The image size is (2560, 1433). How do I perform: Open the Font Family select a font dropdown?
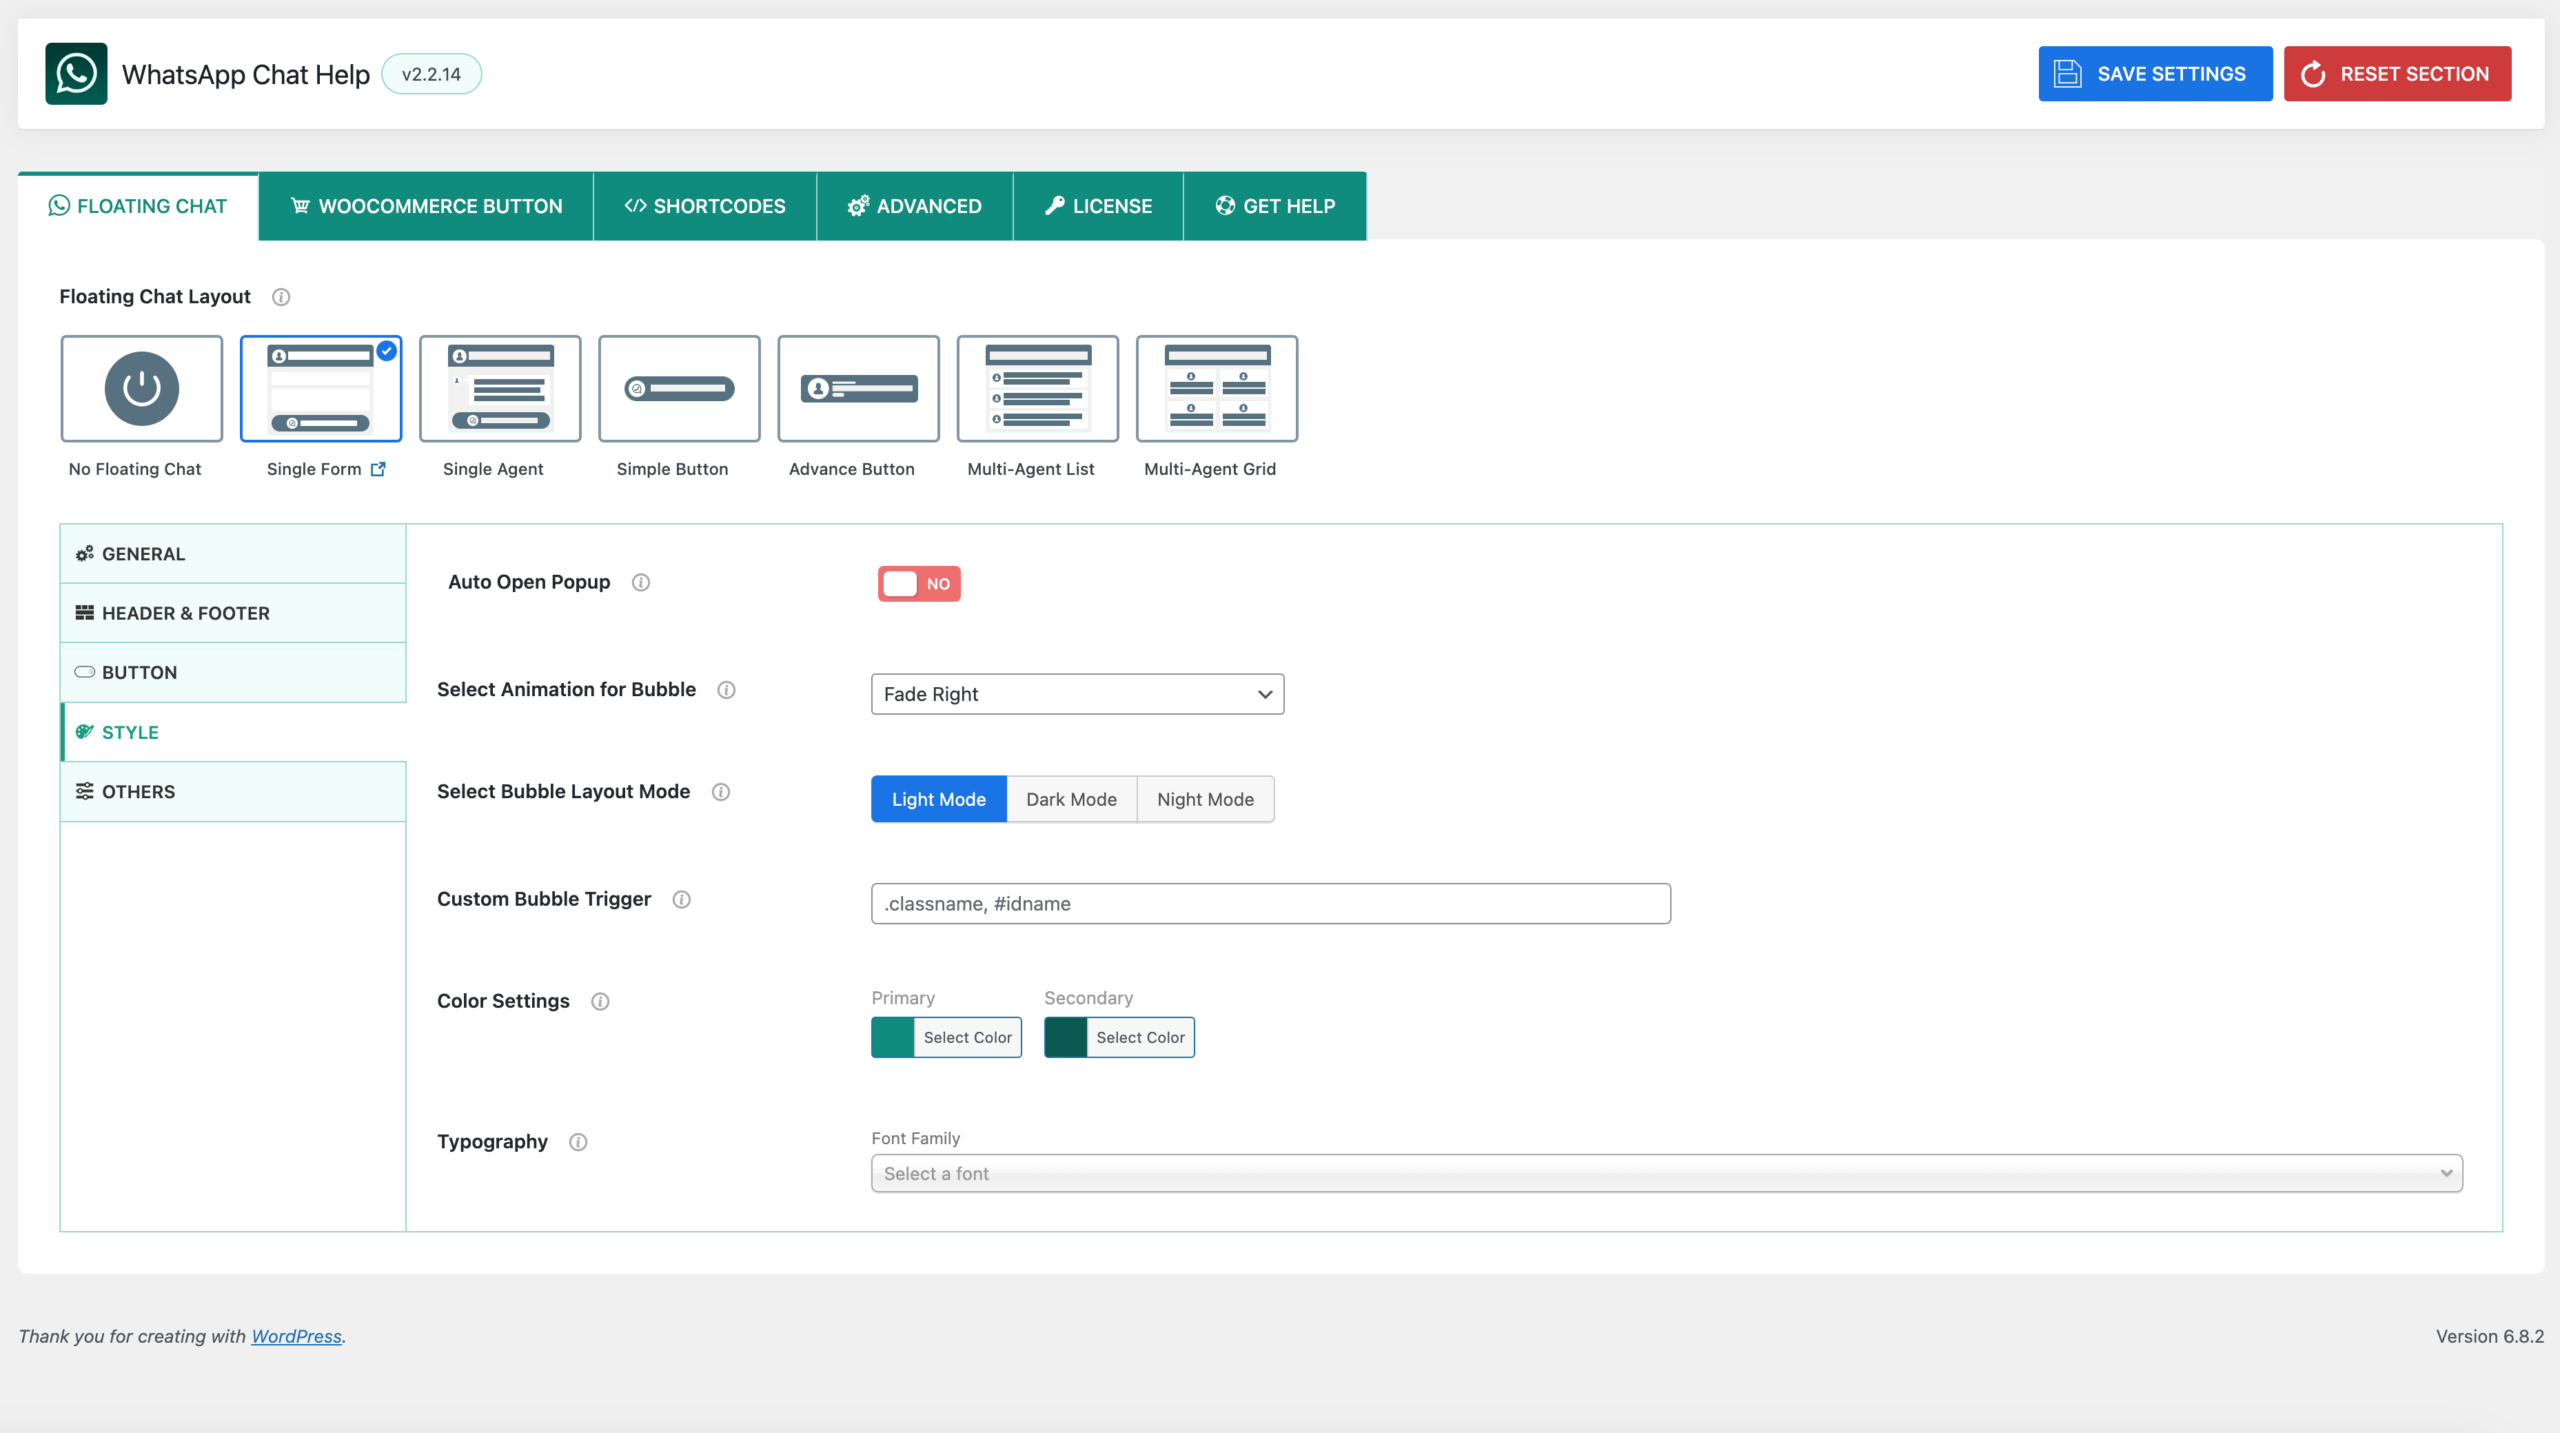[1667, 1173]
